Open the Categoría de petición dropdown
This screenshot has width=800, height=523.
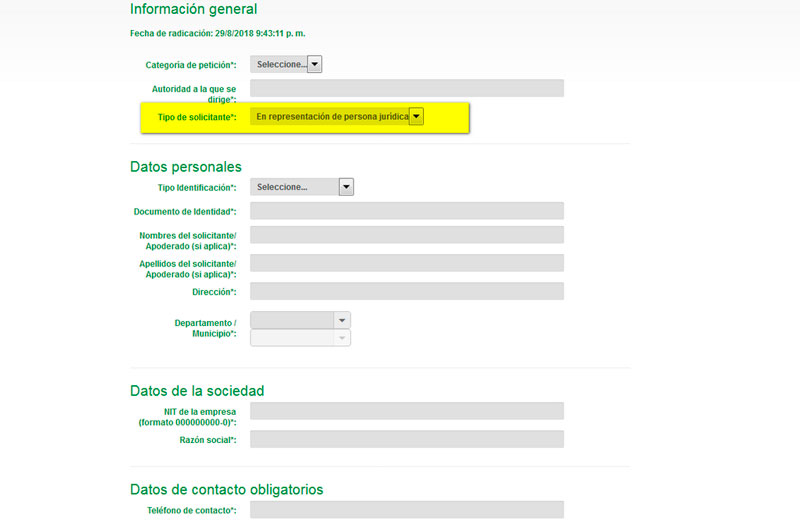coord(286,64)
